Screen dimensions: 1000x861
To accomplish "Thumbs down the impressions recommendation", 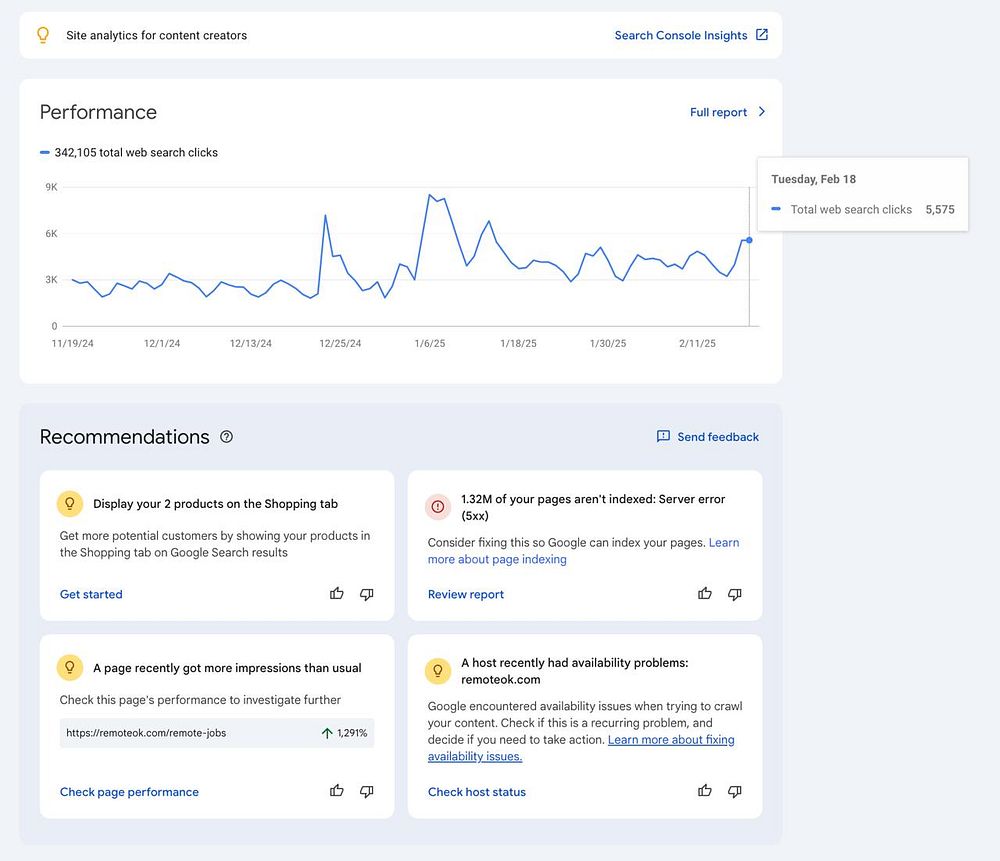I will (x=367, y=791).
